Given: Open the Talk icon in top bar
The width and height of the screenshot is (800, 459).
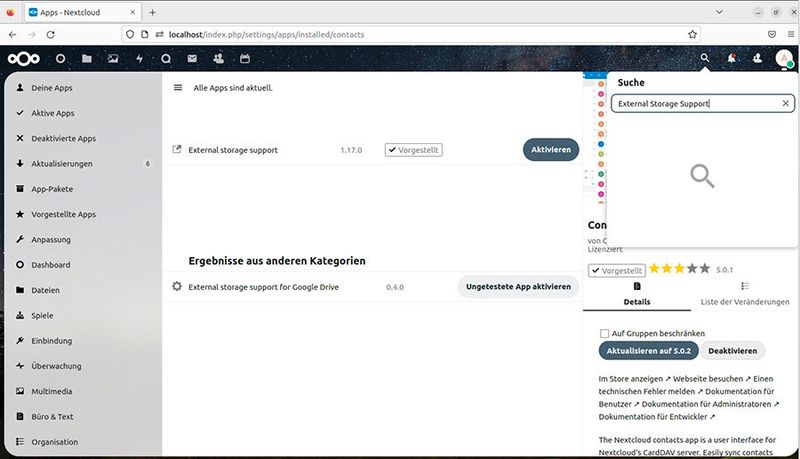Looking at the screenshot, I should pos(166,59).
